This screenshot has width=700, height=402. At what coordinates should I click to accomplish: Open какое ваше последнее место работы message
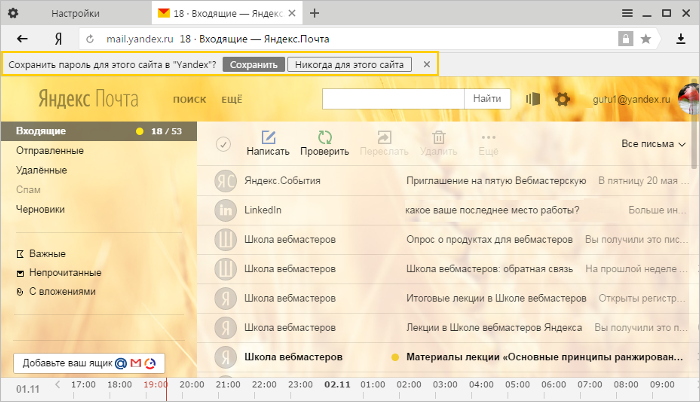(492, 210)
